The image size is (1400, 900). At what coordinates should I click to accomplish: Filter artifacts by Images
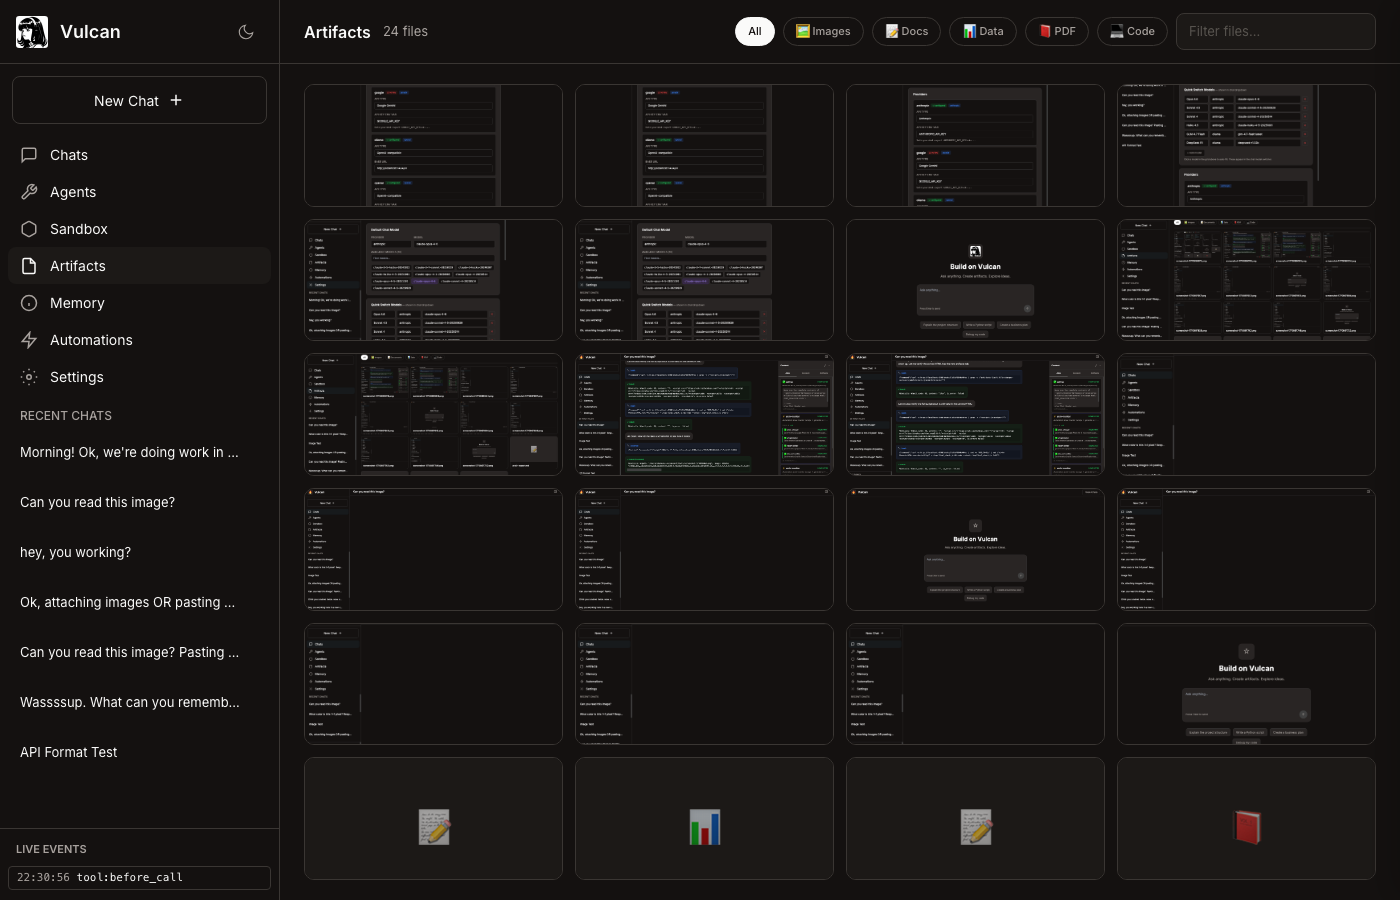coord(823,31)
